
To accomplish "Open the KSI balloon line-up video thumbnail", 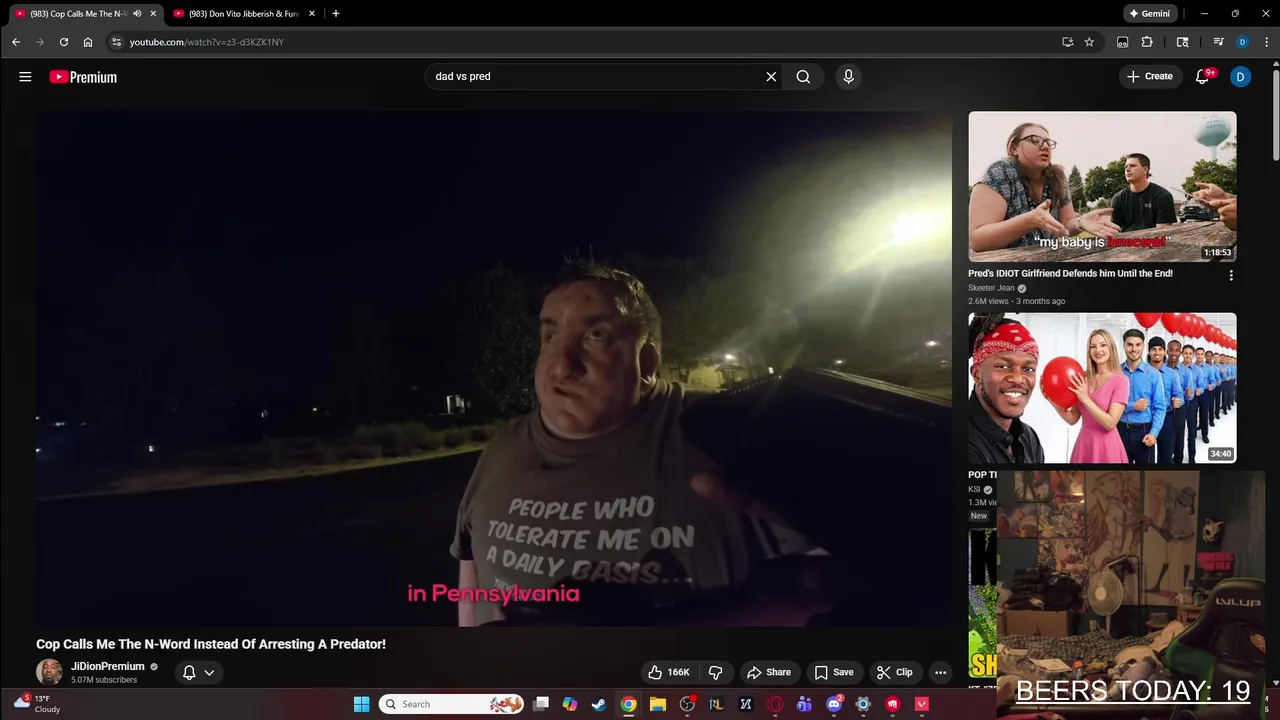I will tap(1102, 388).
